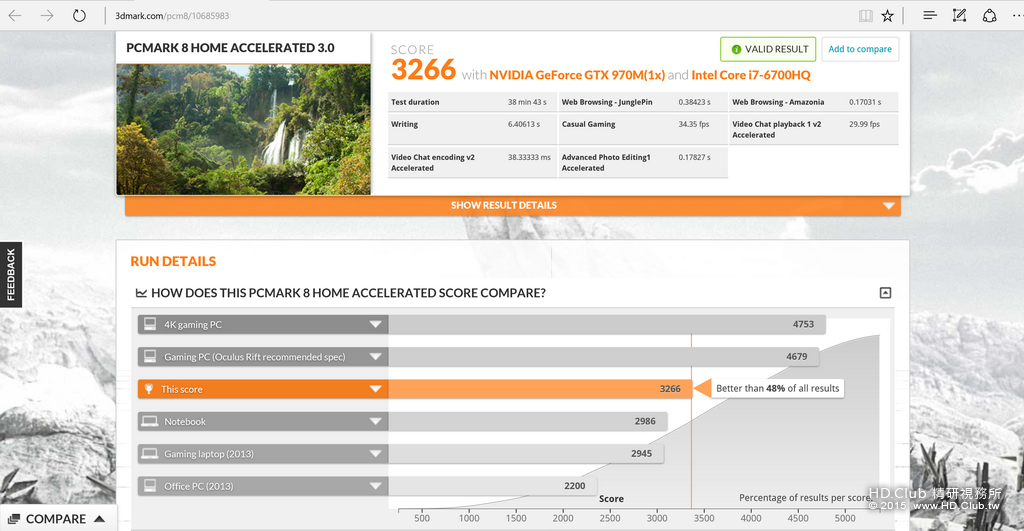Click the 2945 Gaming laptop score bar
Screen dimensions: 1024x531
tap(526, 454)
